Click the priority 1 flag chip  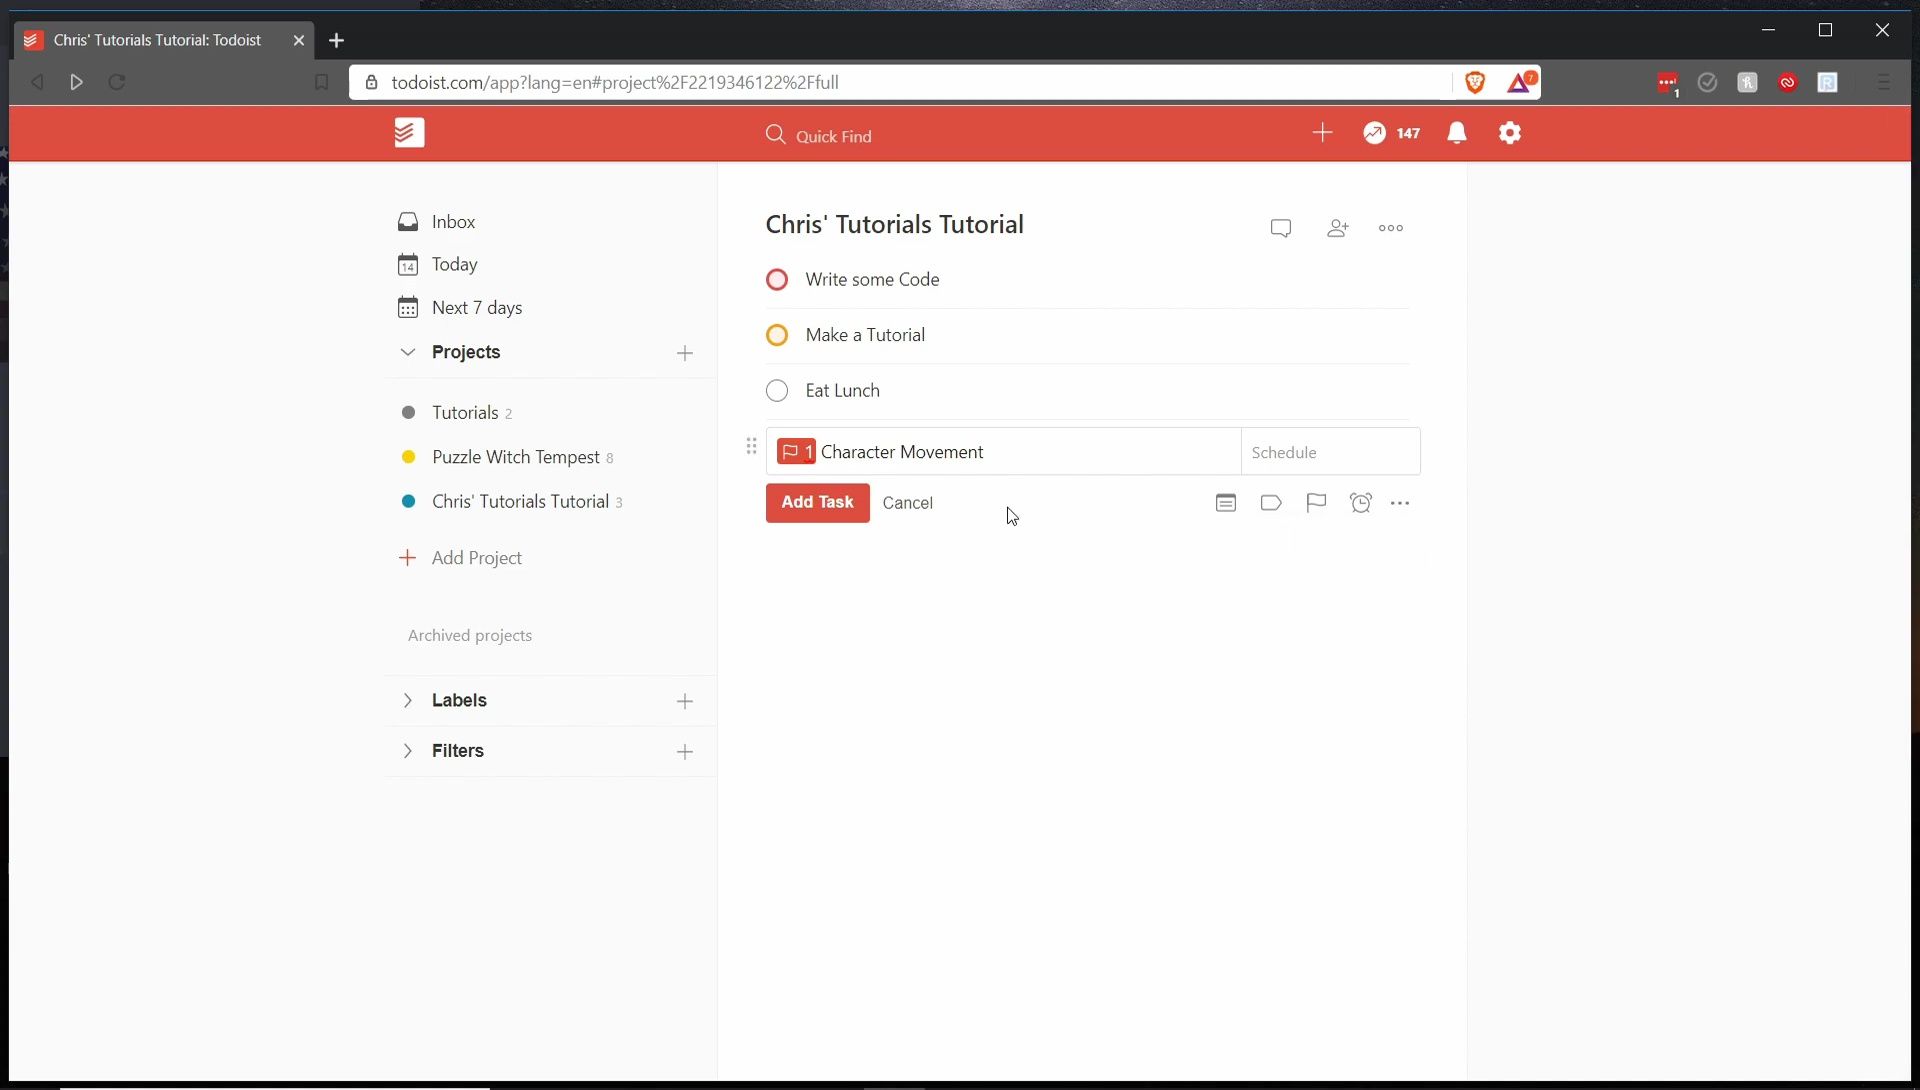[x=796, y=452]
